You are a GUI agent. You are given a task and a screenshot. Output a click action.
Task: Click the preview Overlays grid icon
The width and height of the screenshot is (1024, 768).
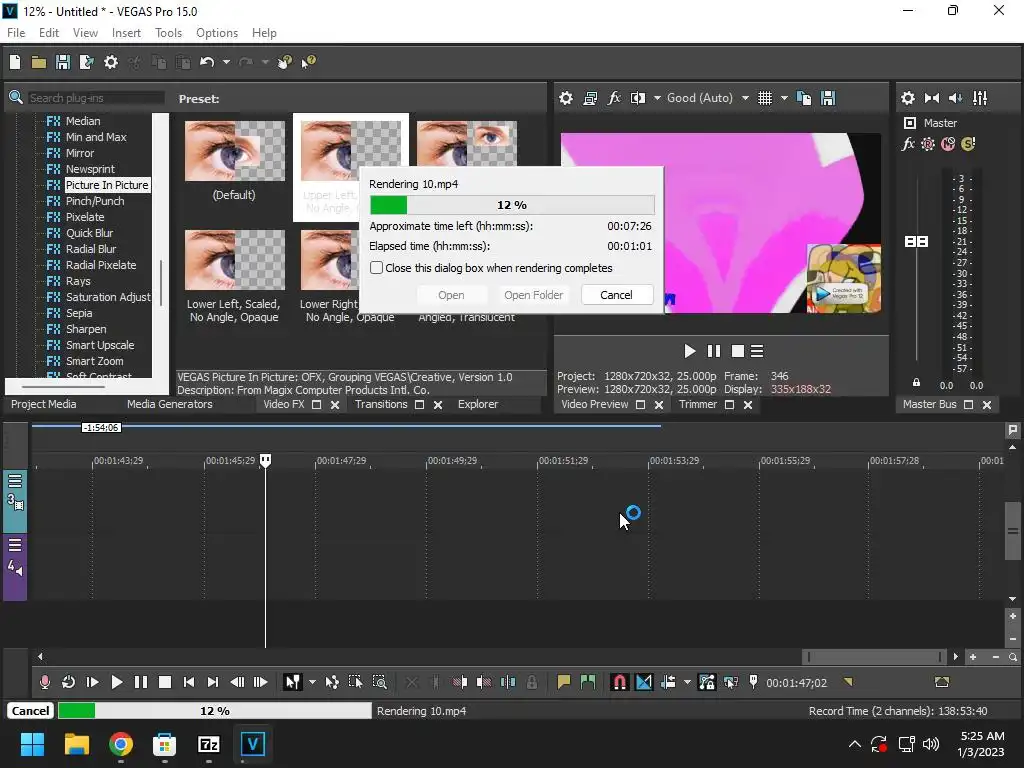tap(765, 98)
